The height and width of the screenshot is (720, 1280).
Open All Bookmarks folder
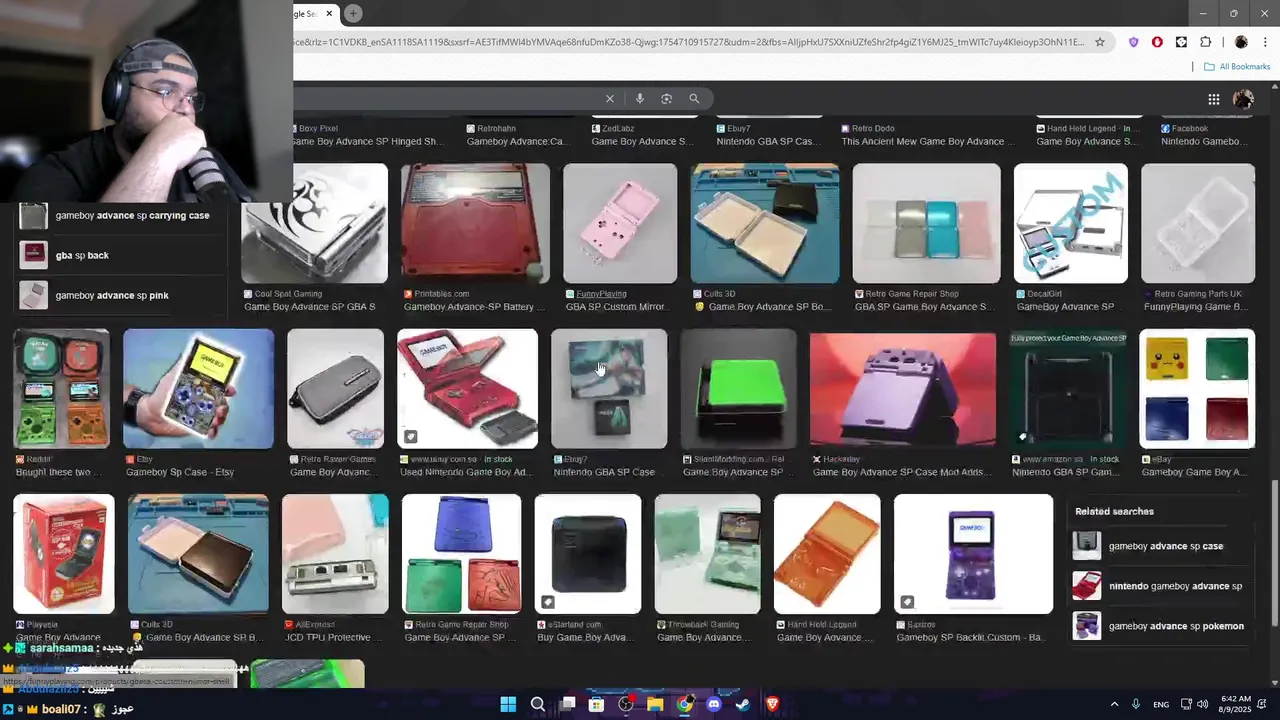1237,67
